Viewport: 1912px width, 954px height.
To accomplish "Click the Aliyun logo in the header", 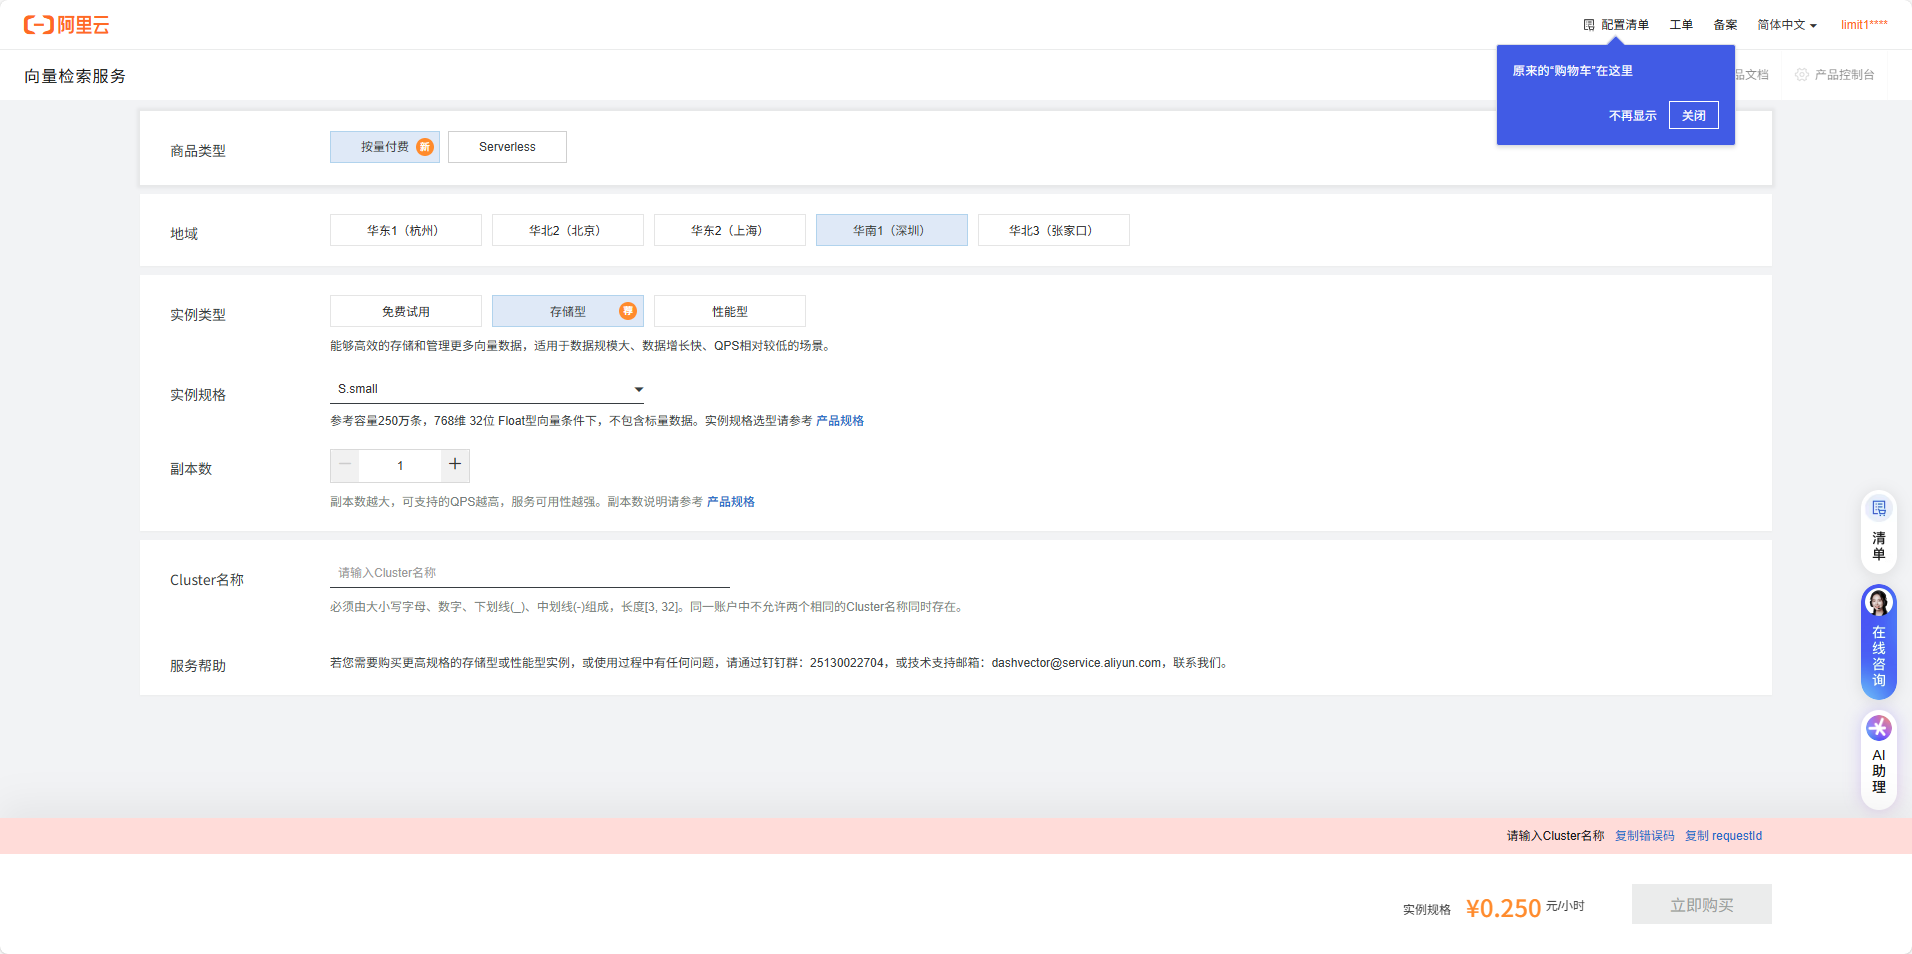I will point(66,25).
